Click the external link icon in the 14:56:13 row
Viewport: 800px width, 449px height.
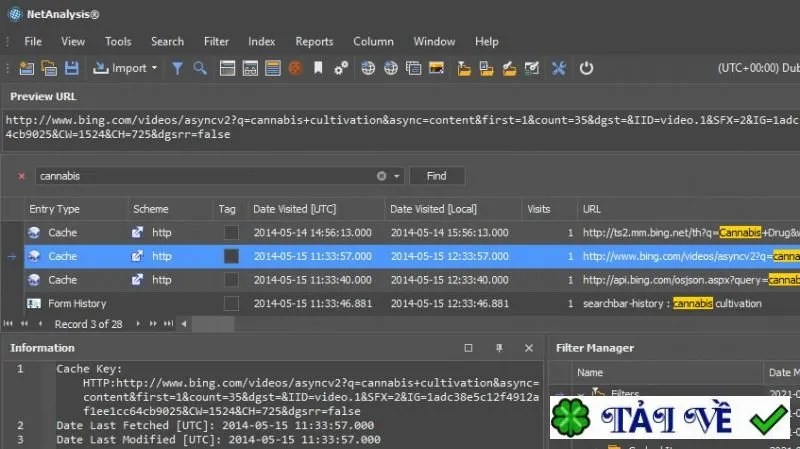pos(137,233)
